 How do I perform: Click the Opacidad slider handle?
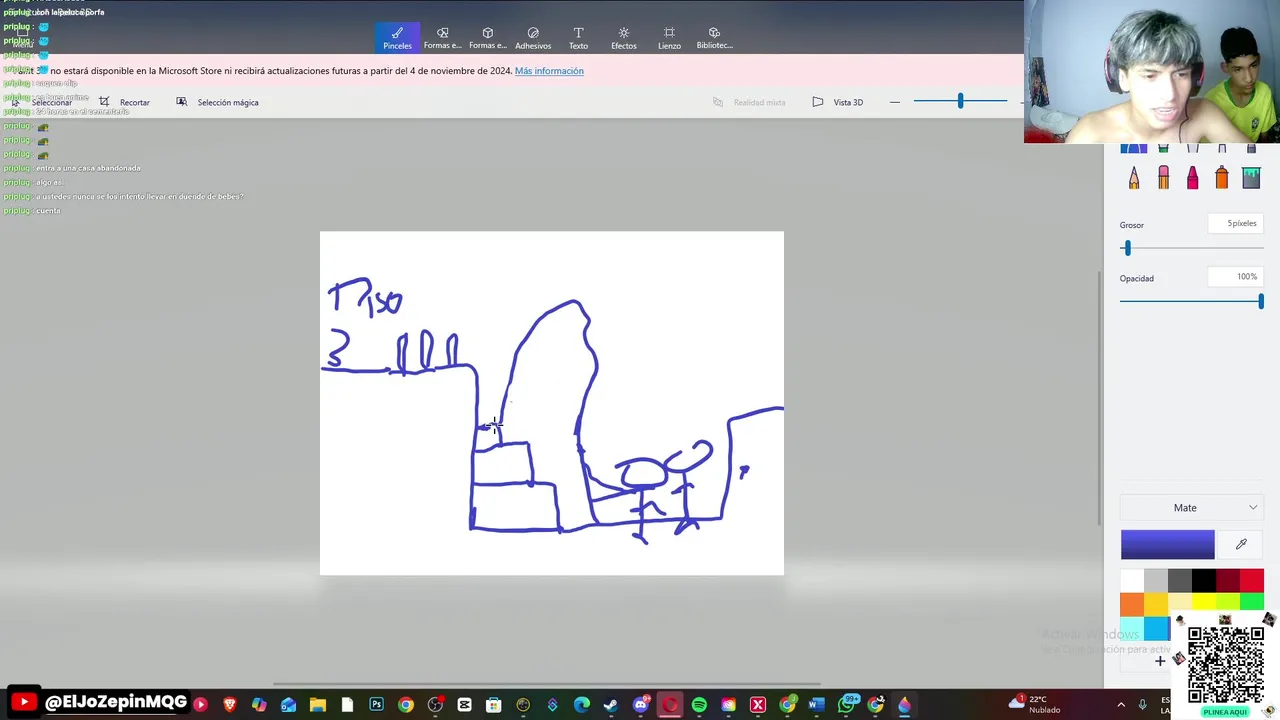[1260, 301]
